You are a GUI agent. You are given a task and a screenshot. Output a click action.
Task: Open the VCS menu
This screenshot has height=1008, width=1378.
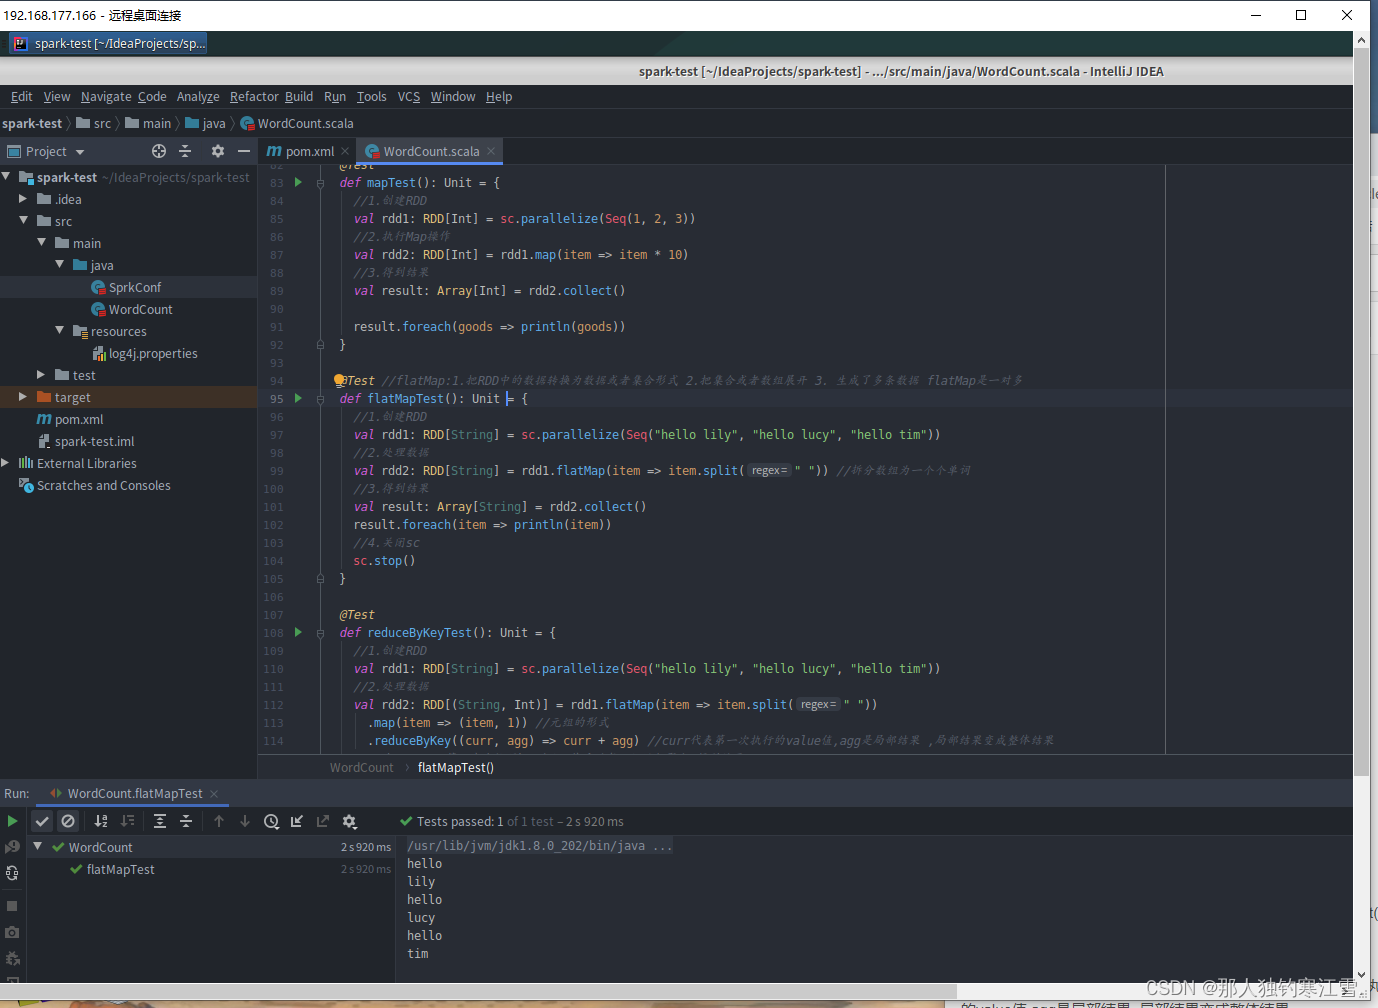click(x=409, y=96)
